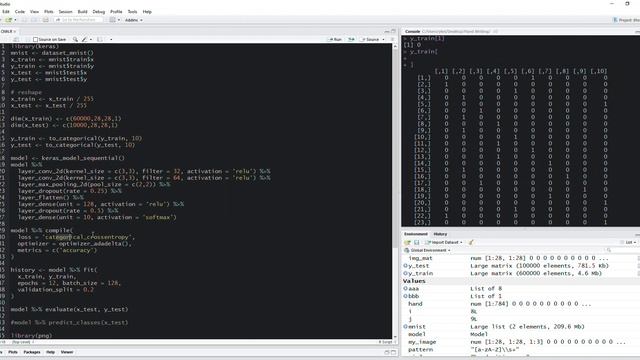Open the Session menu
Viewport: 640px width, 360px height.
(65, 12)
